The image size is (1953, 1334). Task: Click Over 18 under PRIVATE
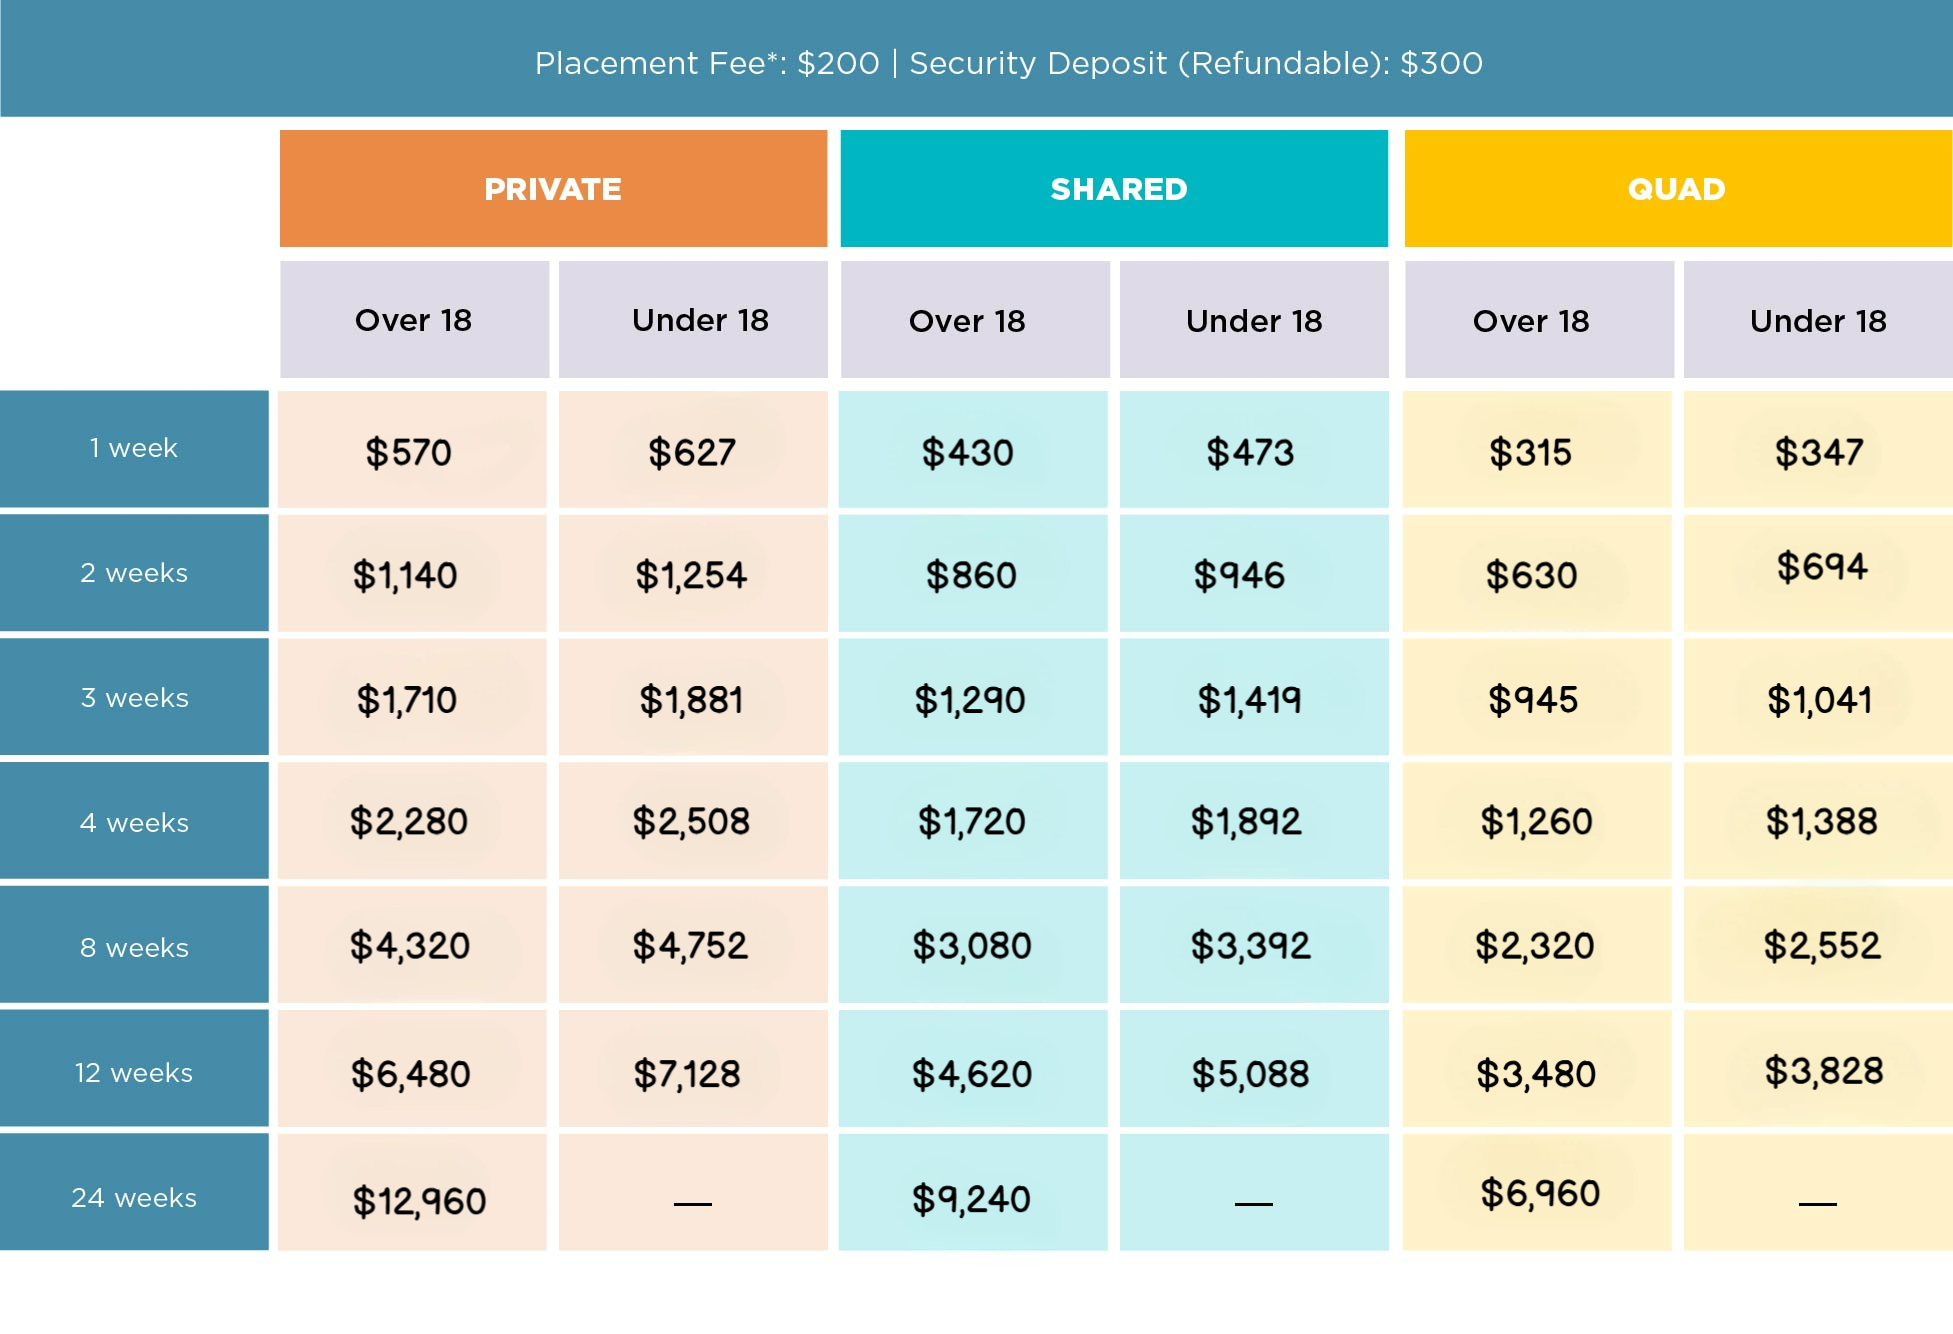coord(414,320)
